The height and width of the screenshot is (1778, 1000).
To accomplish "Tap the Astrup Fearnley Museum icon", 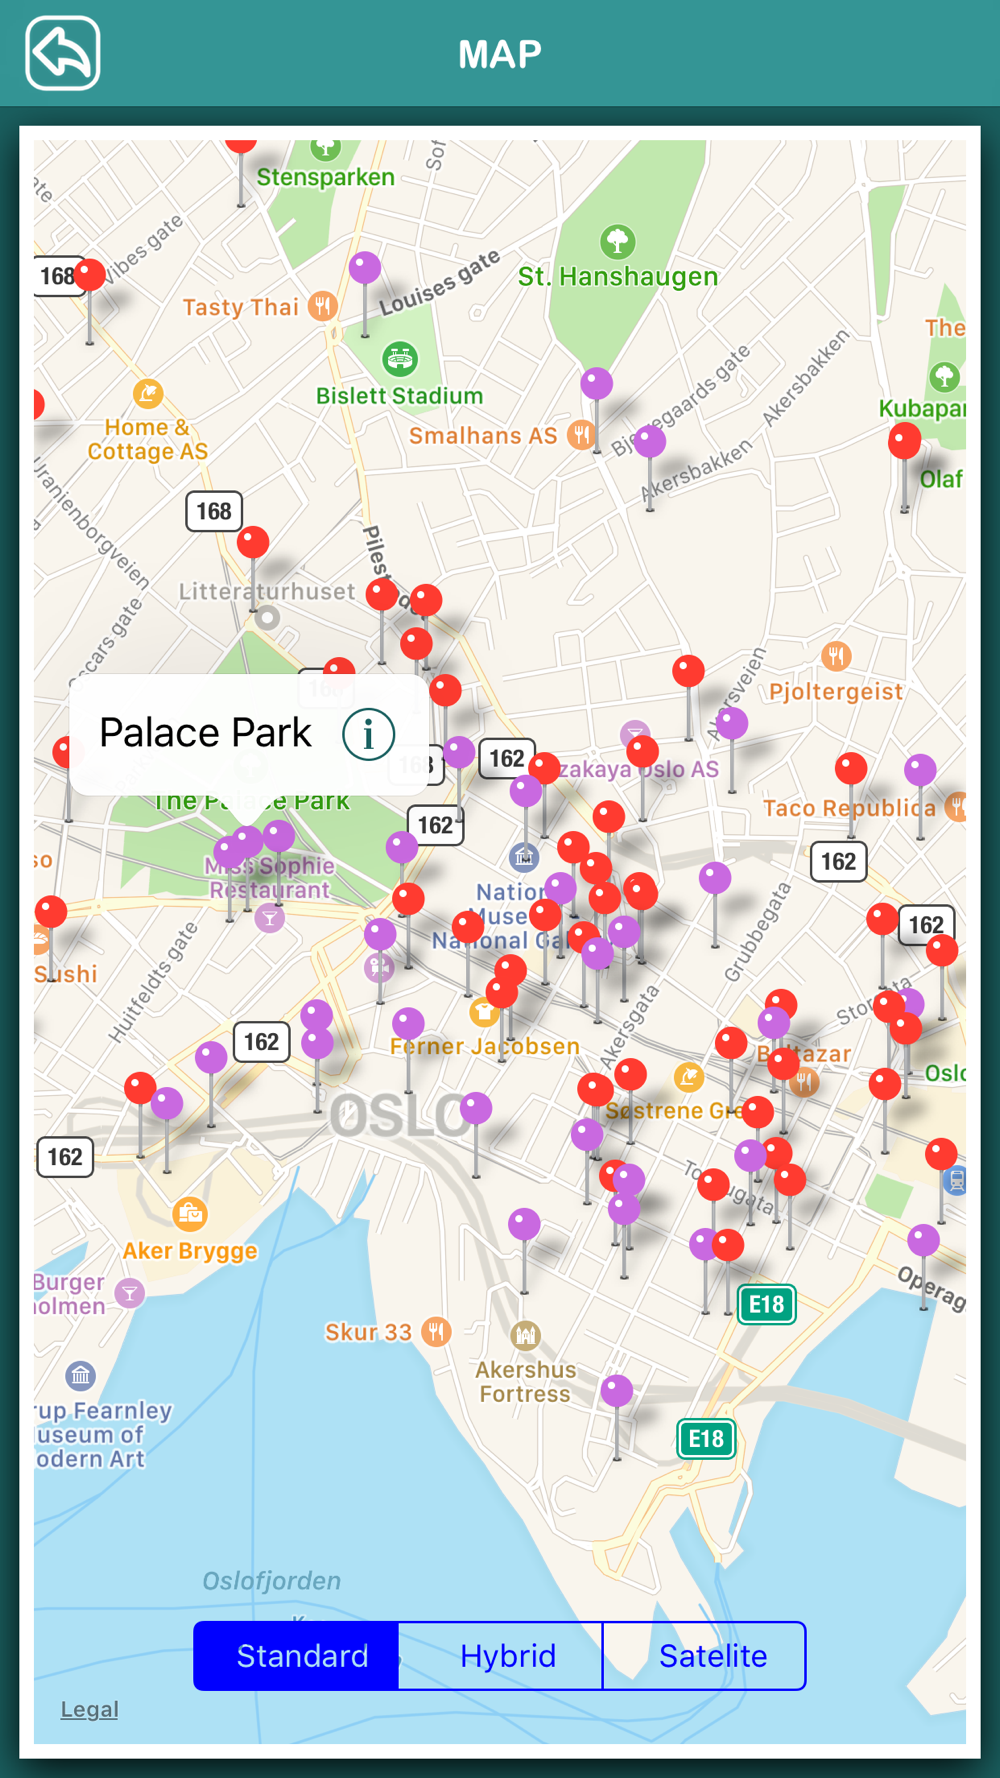I will [x=81, y=1375].
